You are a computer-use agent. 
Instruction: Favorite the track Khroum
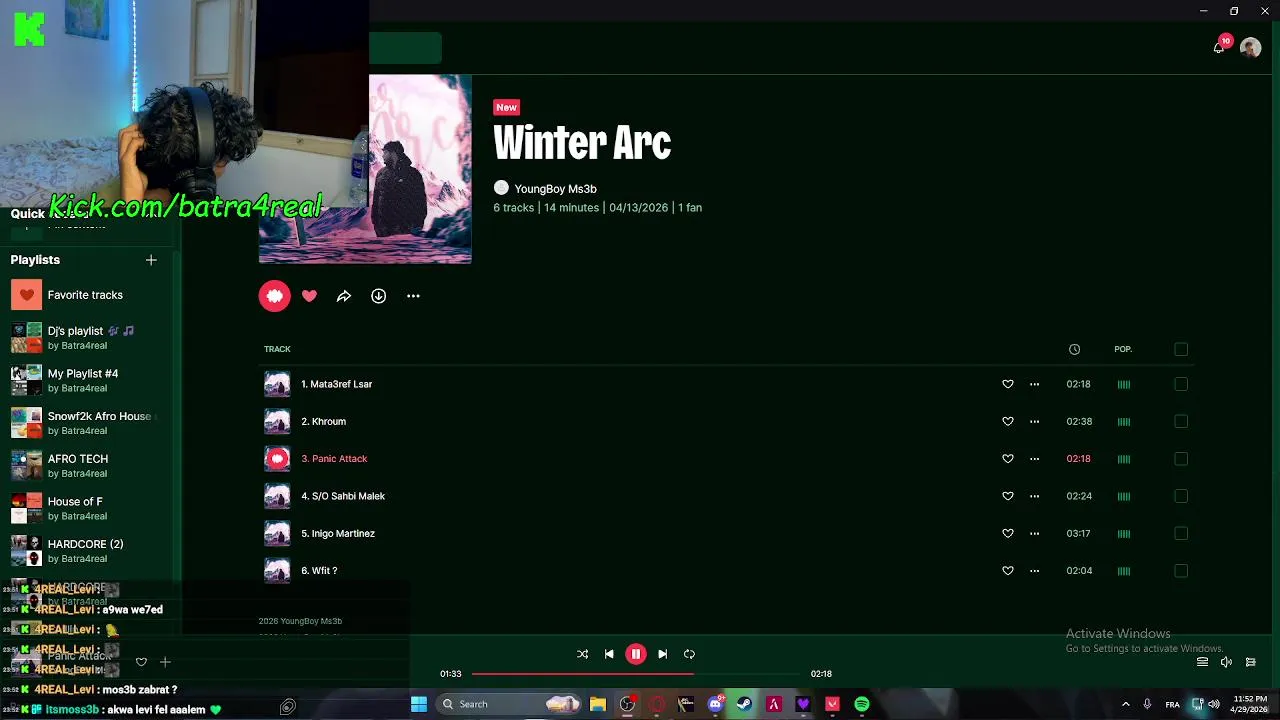[1008, 421]
